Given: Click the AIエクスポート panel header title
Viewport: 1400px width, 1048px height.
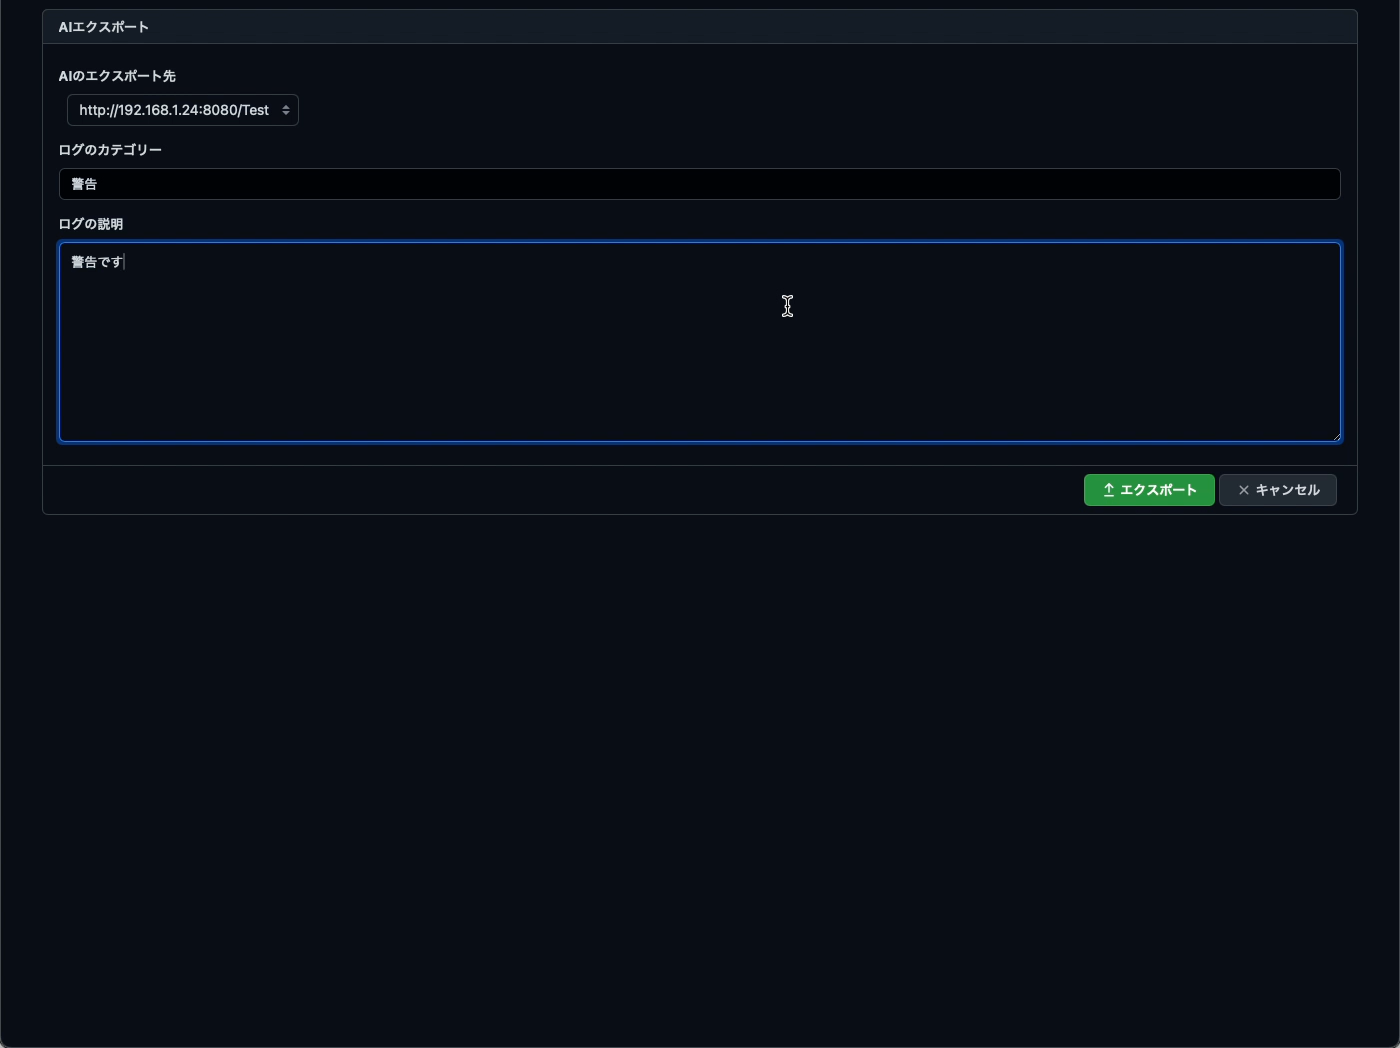Looking at the screenshot, I should [103, 27].
